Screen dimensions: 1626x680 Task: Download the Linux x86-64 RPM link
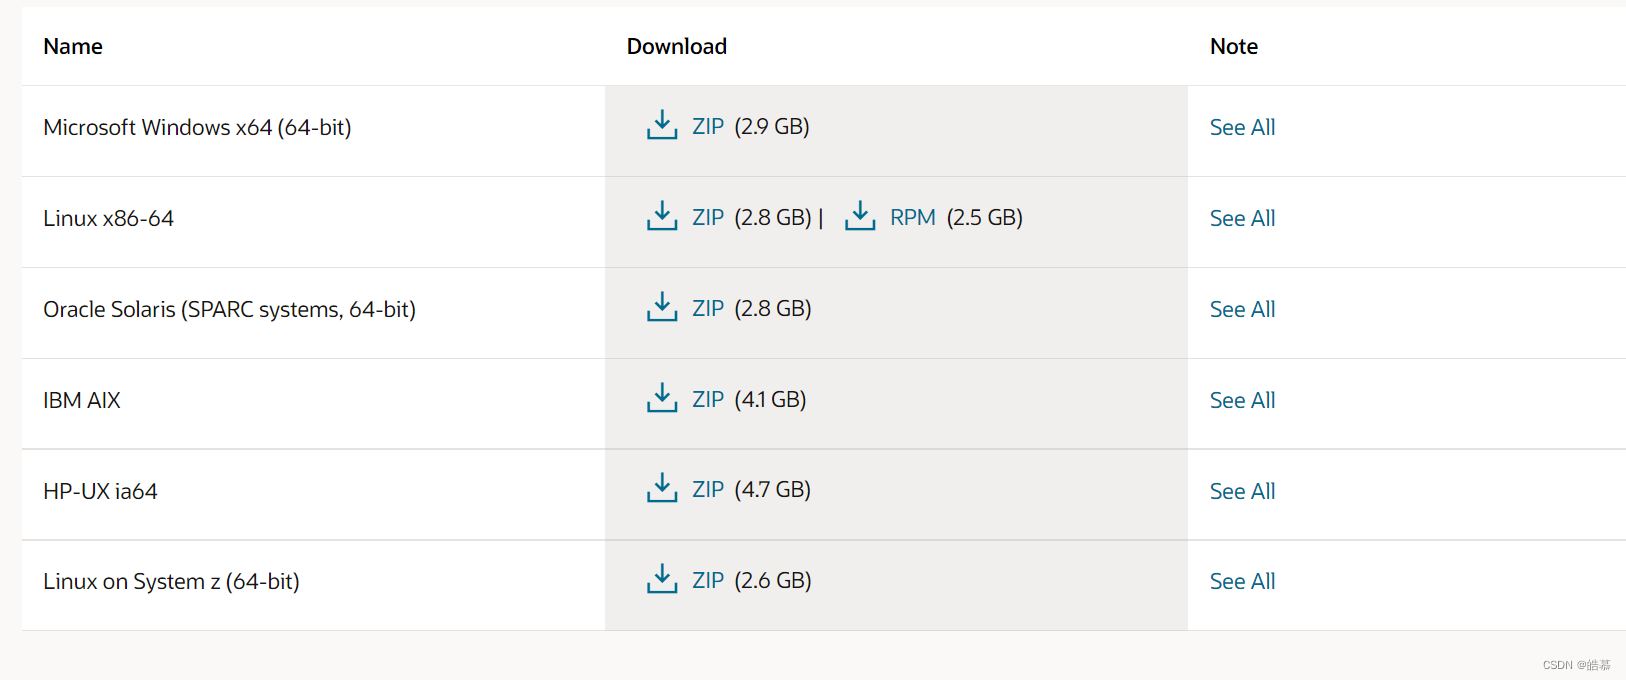pos(913,218)
